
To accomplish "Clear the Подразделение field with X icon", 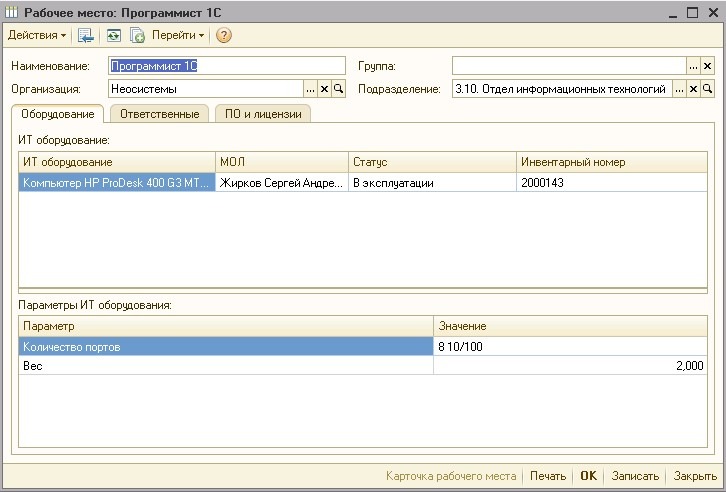I will [693, 89].
